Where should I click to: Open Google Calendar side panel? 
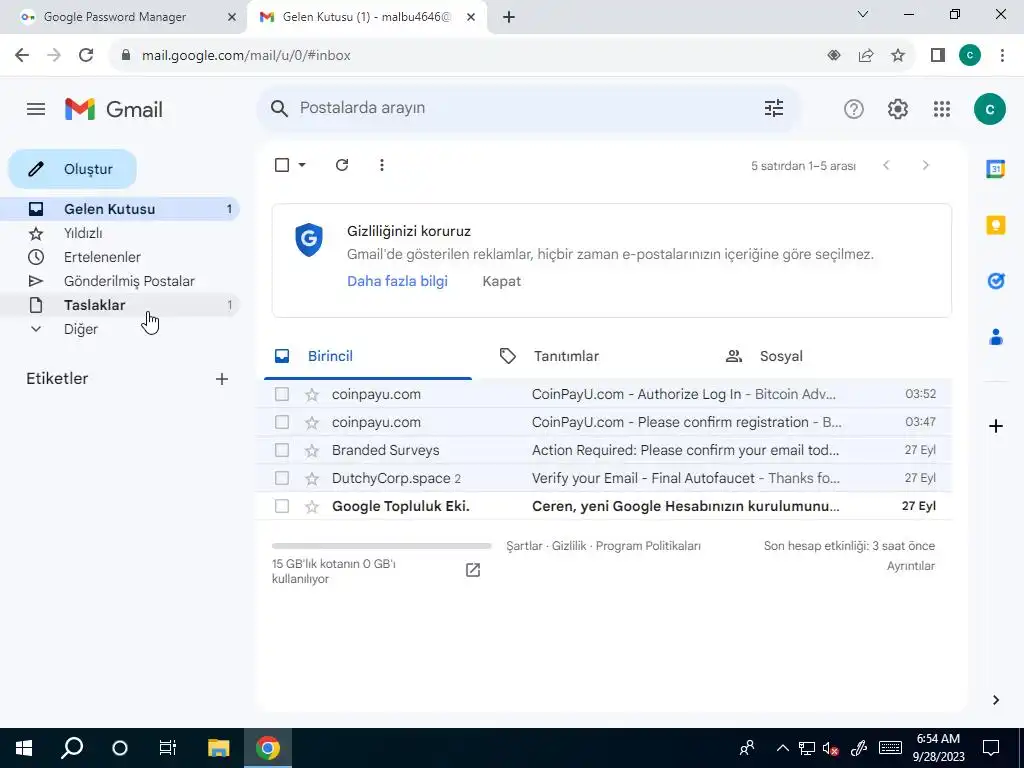[x=995, y=169]
